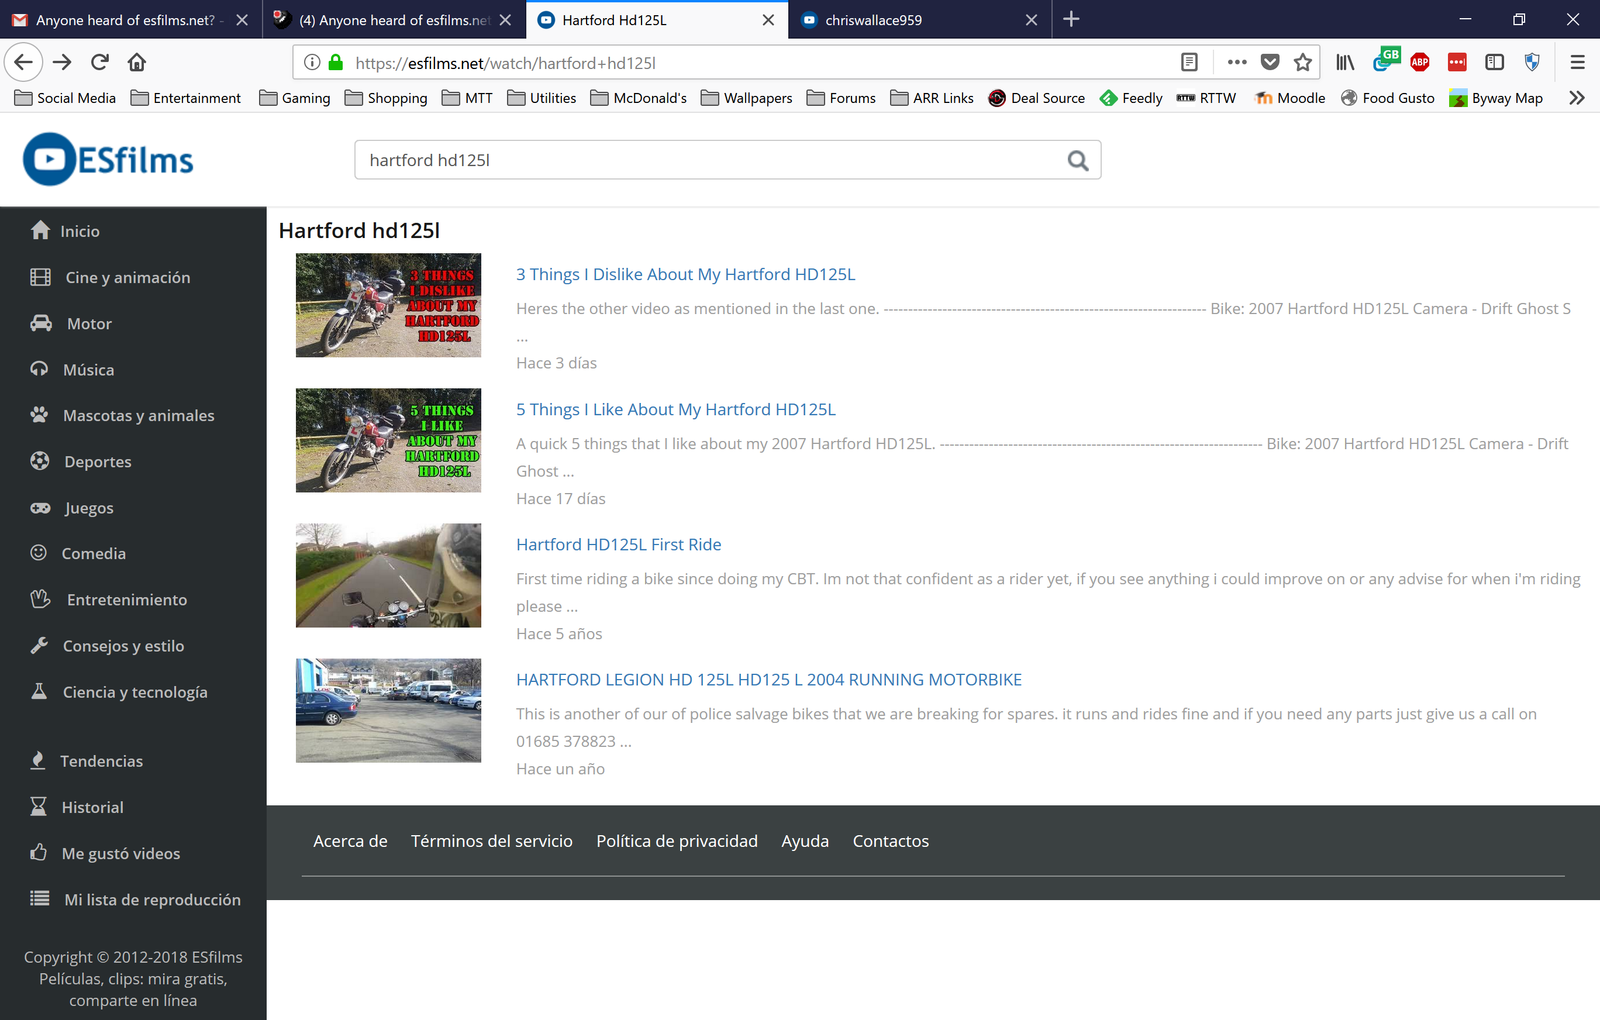
Task: Open the Social Media bookmarks folder
Action: [x=66, y=97]
